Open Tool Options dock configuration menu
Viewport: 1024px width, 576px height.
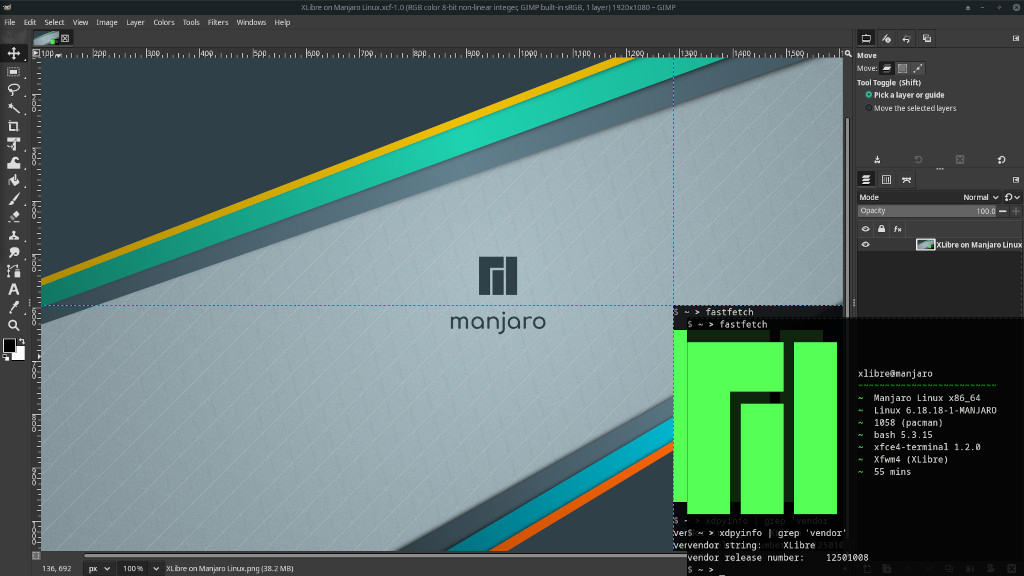coord(1016,39)
